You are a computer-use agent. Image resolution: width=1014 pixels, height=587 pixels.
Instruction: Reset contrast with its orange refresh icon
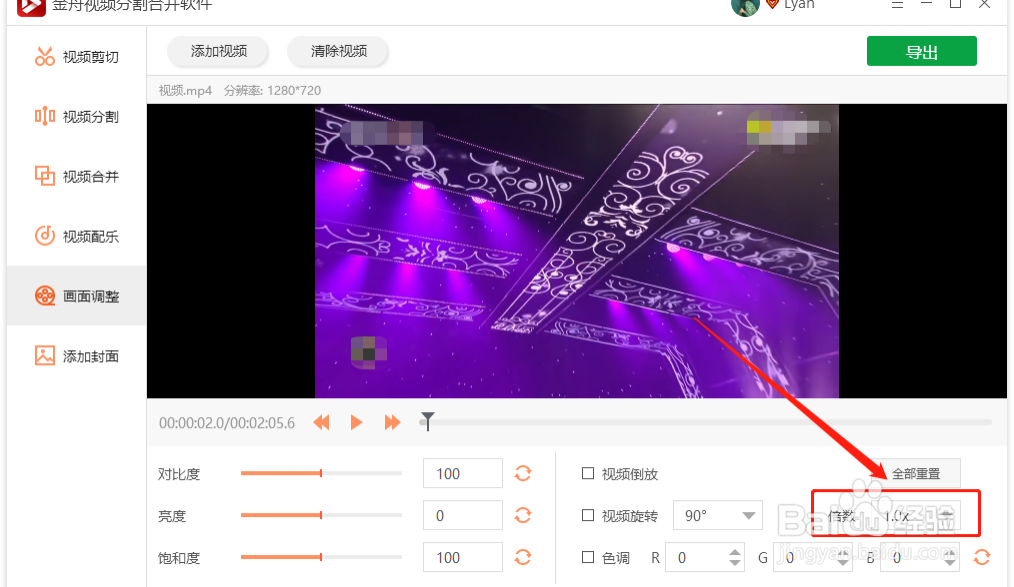[523, 473]
